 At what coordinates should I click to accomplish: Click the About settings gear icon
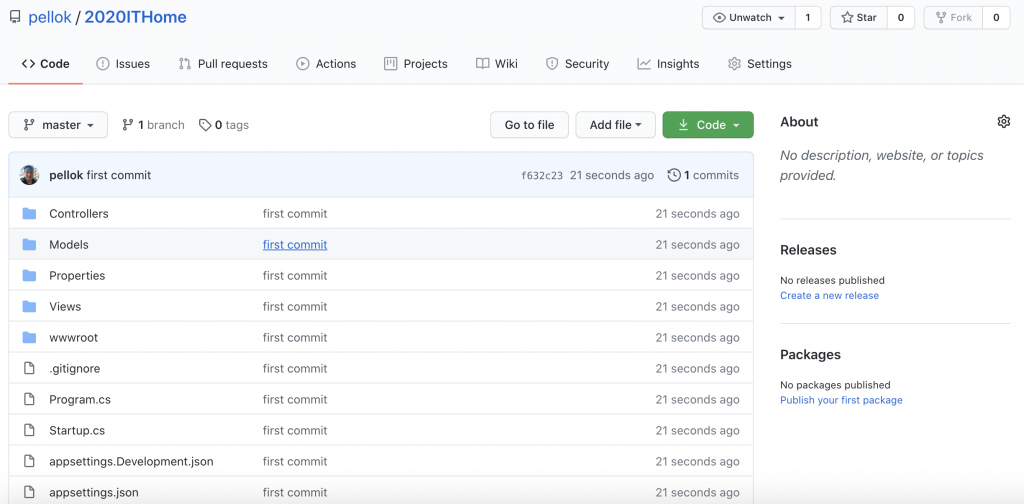1003,122
